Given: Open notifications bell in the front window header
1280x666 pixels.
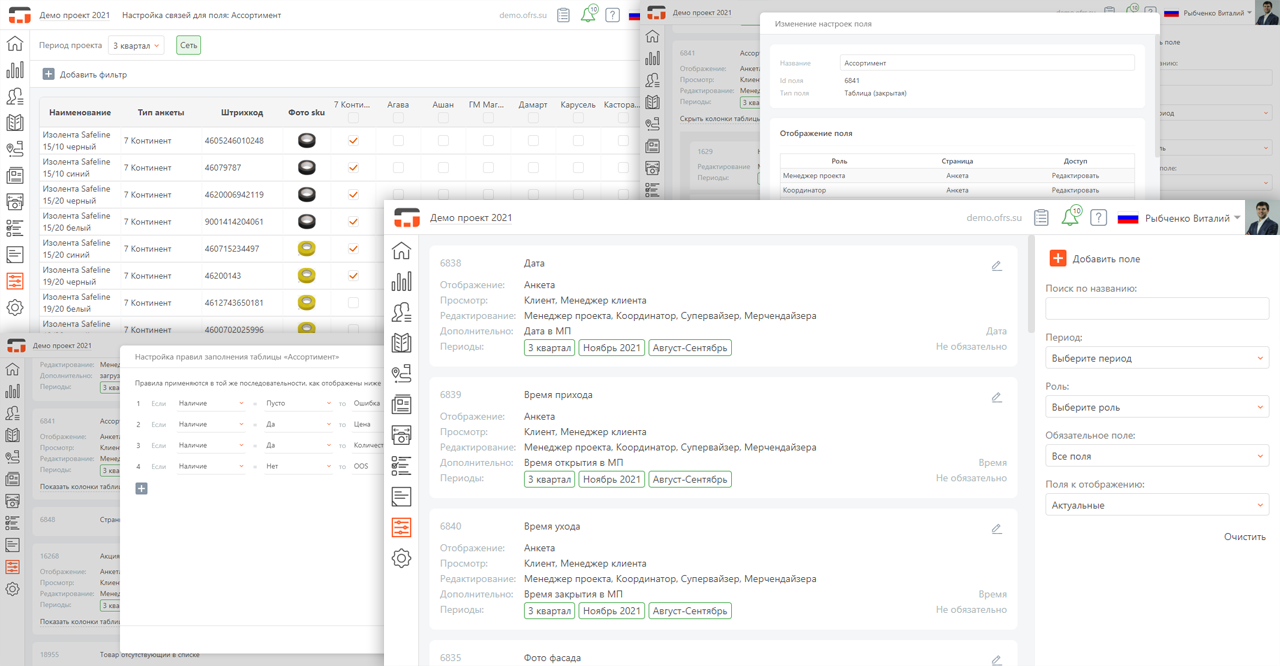Looking at the screenshot, I should 1070,218.
